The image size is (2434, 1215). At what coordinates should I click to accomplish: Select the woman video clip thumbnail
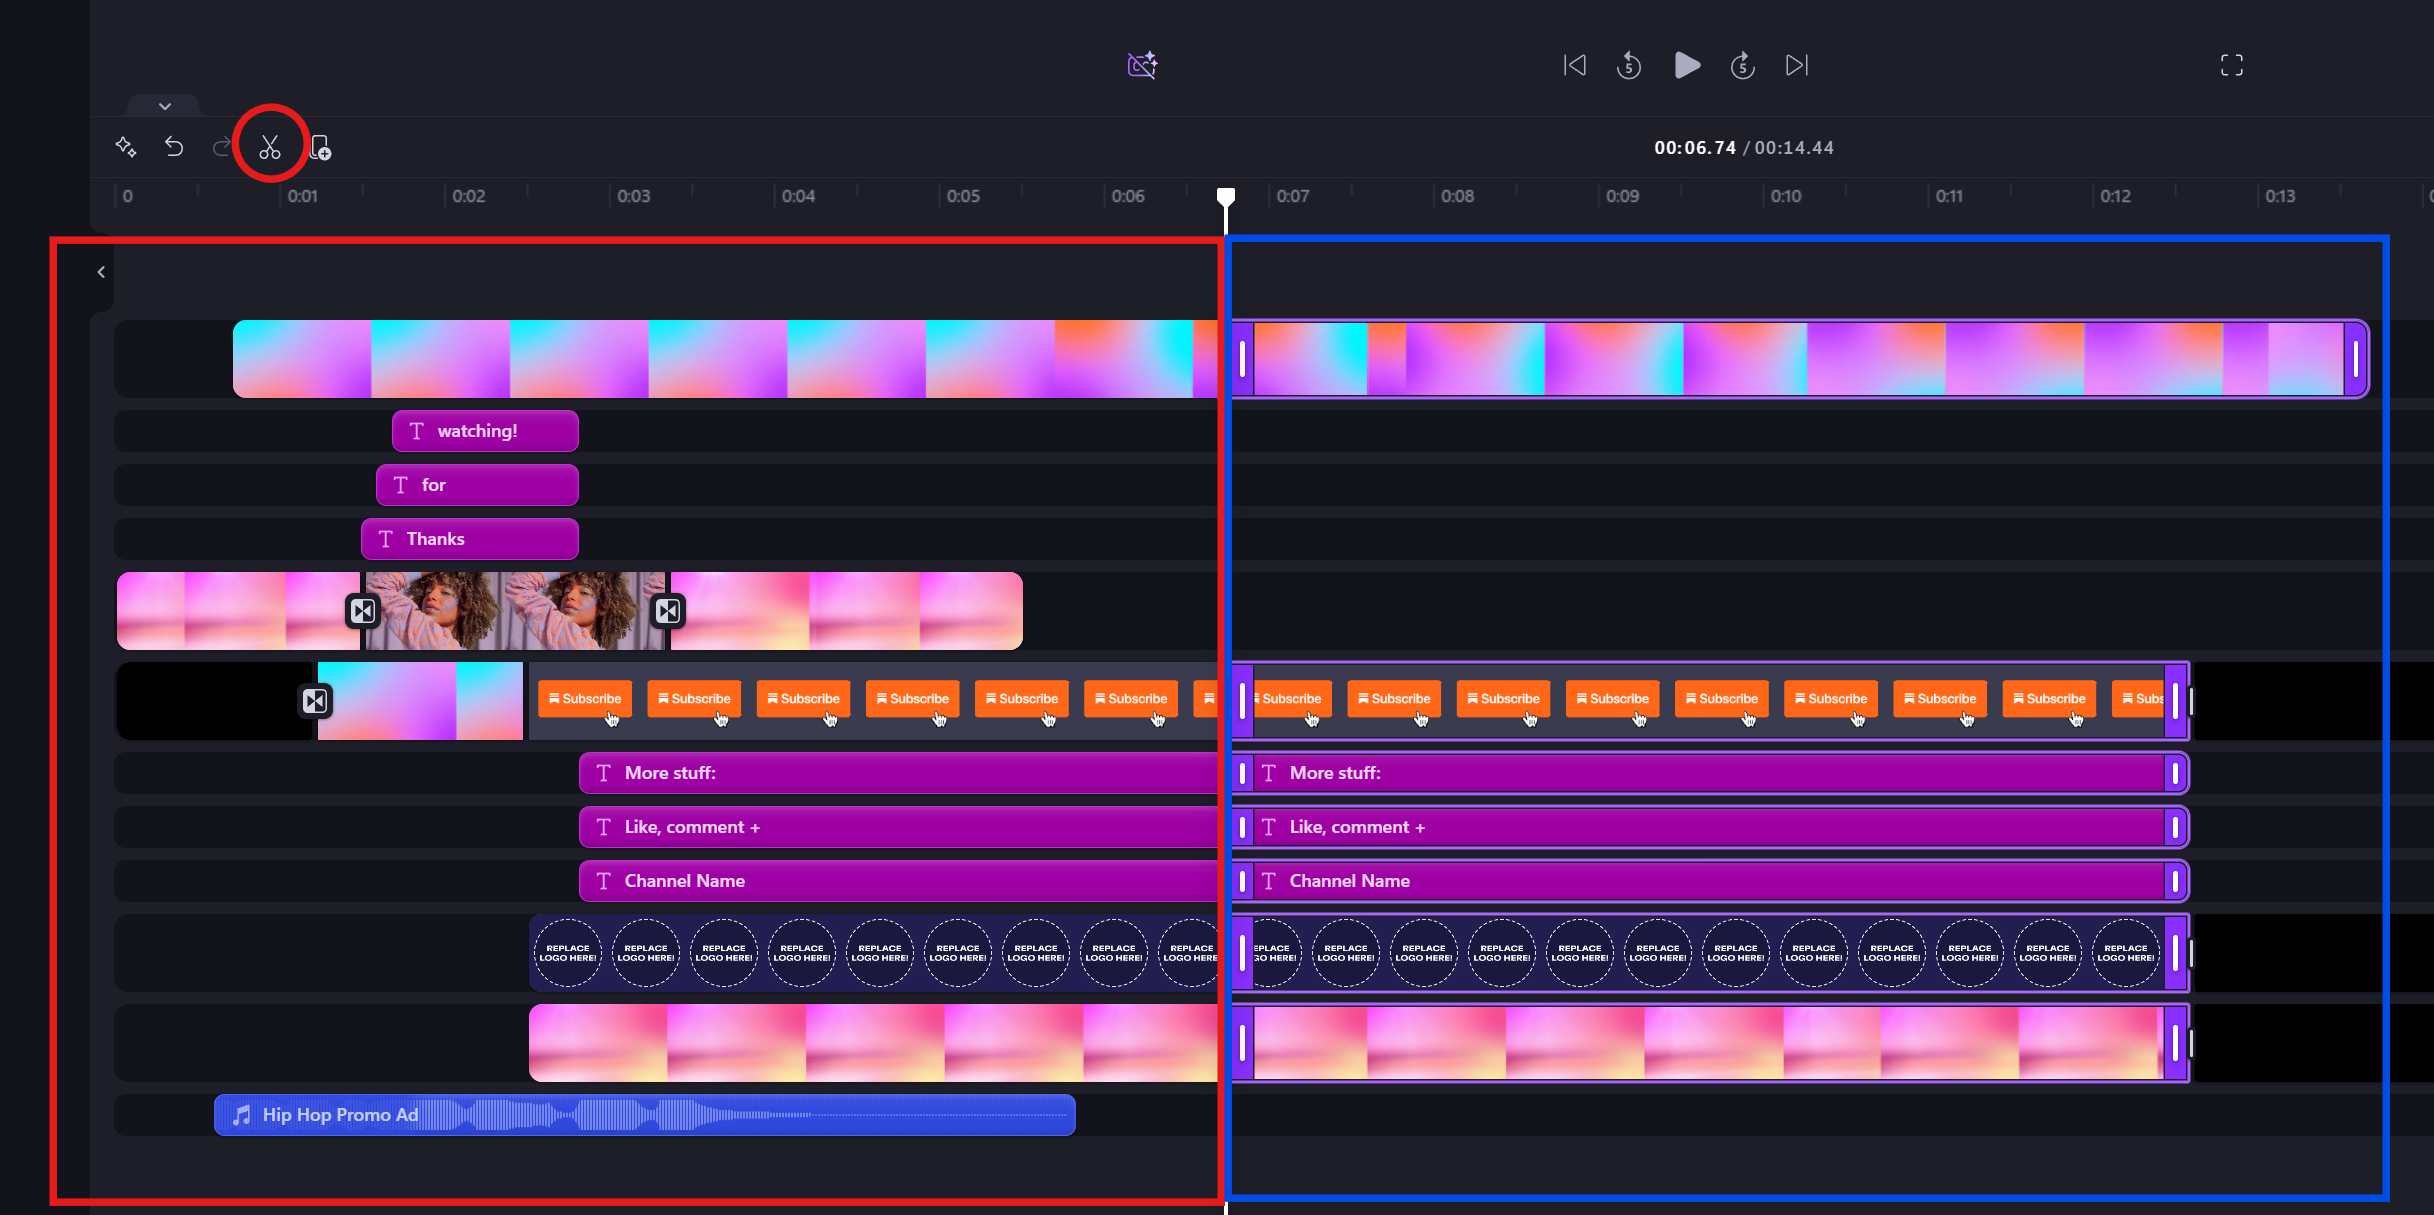[x=515, y=611]
